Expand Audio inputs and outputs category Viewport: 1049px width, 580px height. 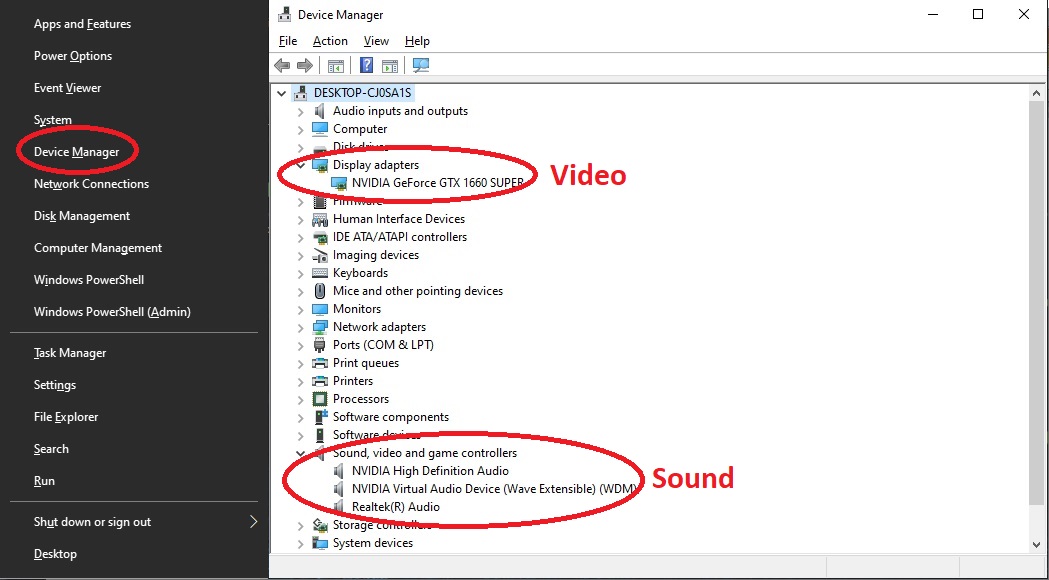point(300,111)
